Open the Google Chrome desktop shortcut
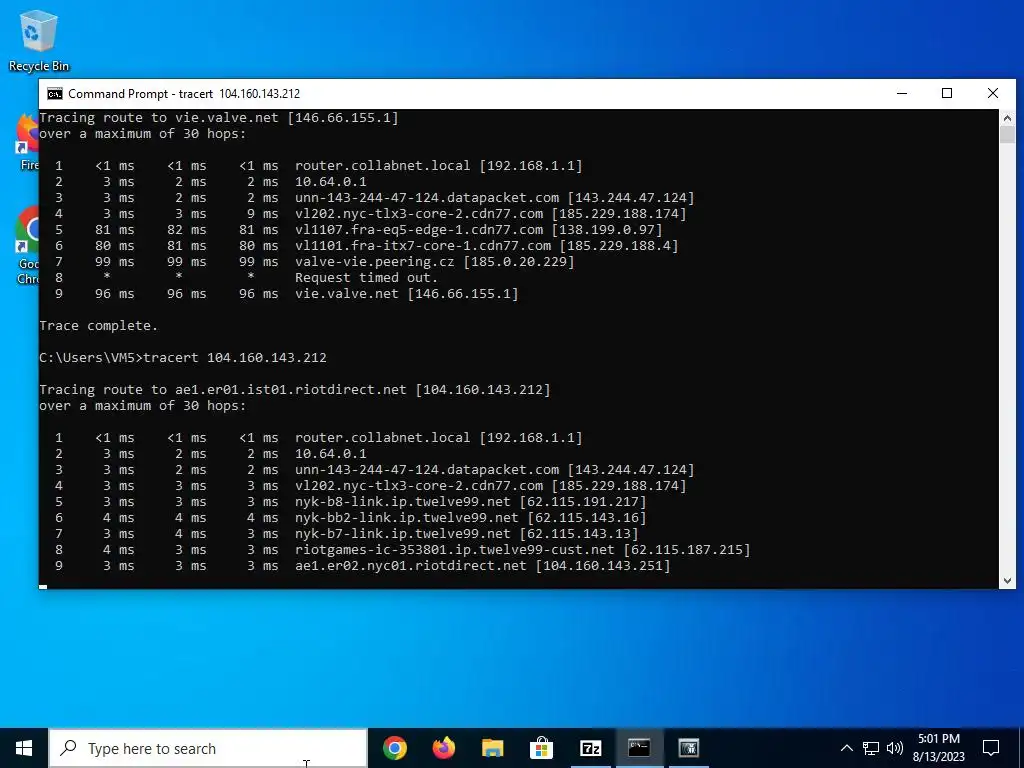The height and width of the screenshot is (768, 1024). pos(28,245)
